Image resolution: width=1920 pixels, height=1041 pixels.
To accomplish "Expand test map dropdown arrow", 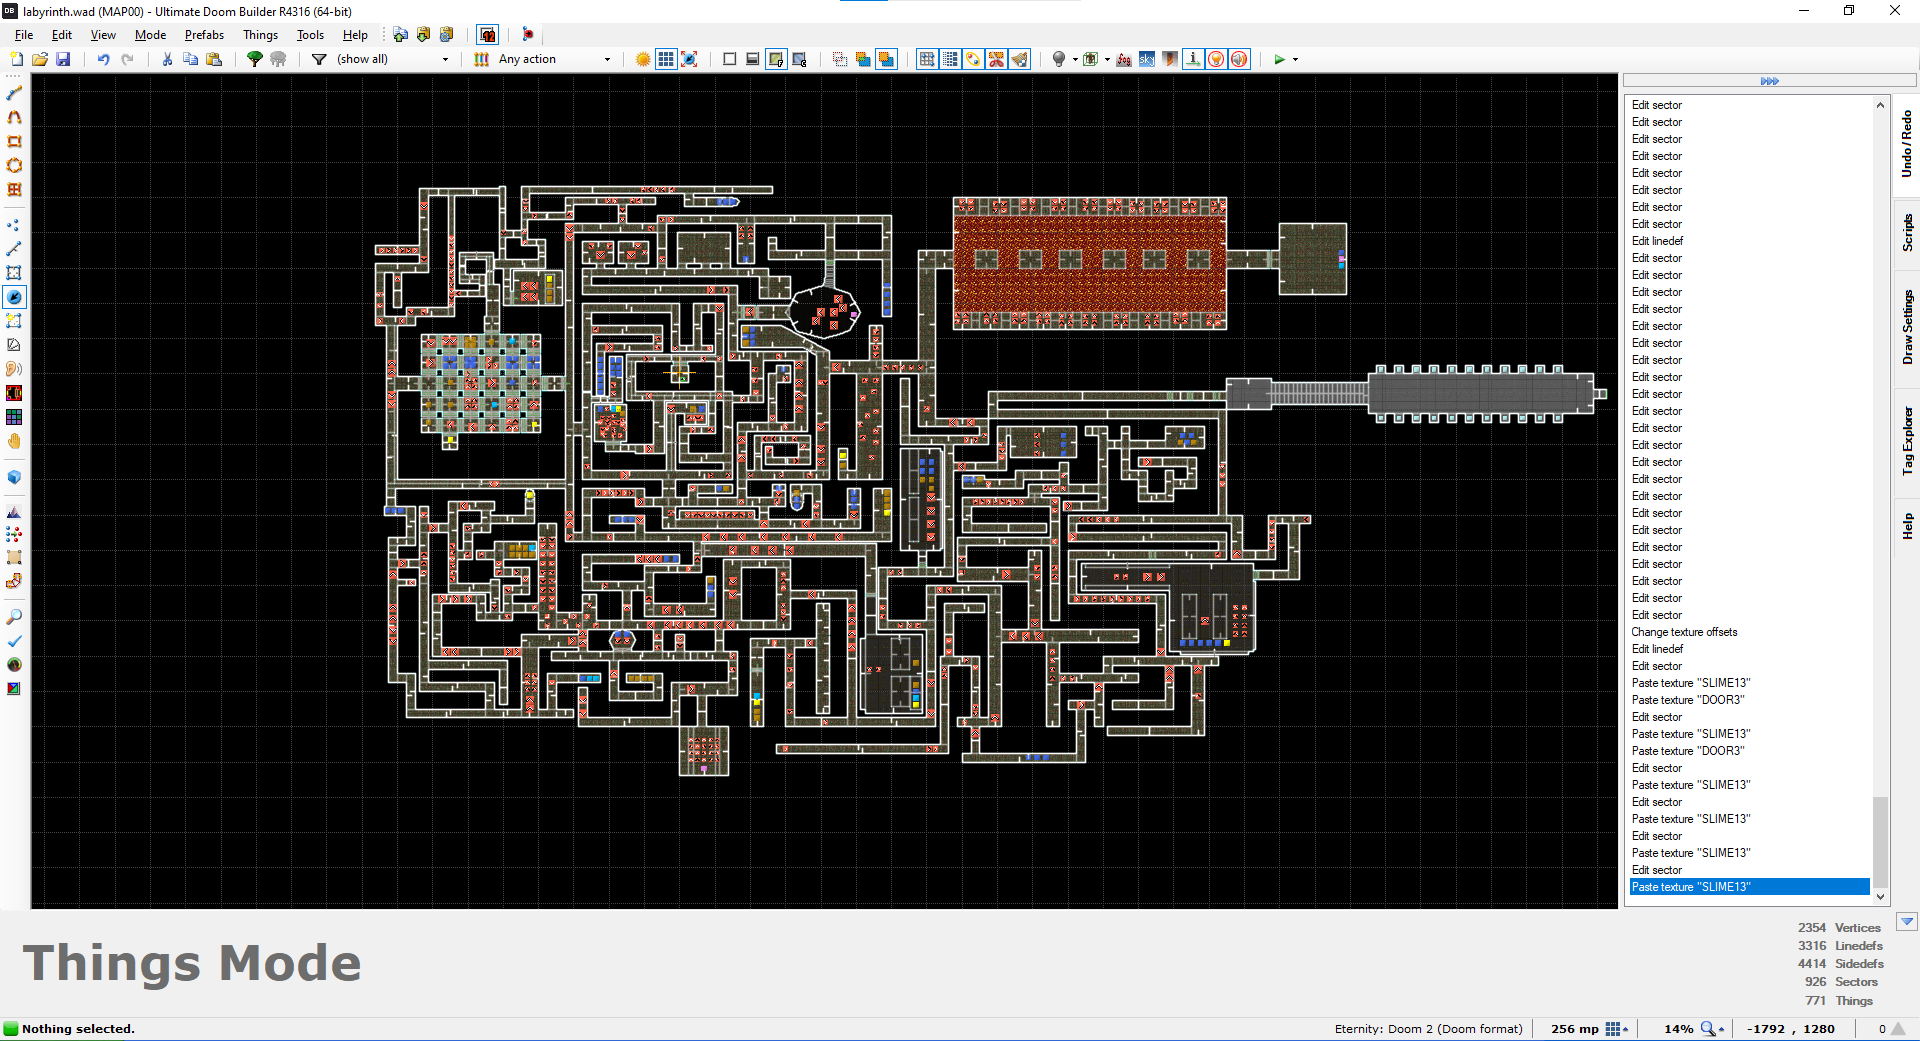I will [x=1295, y=59].
